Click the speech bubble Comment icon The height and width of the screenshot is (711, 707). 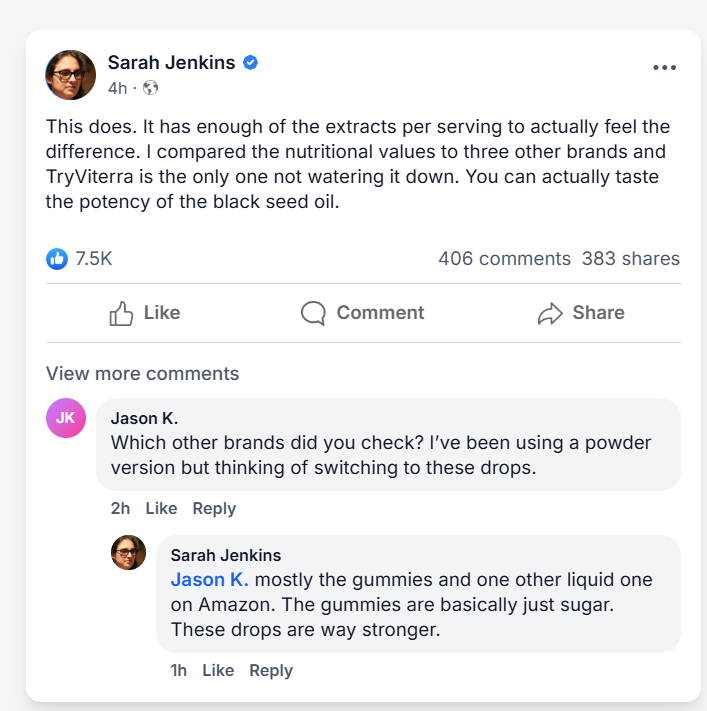coord(313,313)
